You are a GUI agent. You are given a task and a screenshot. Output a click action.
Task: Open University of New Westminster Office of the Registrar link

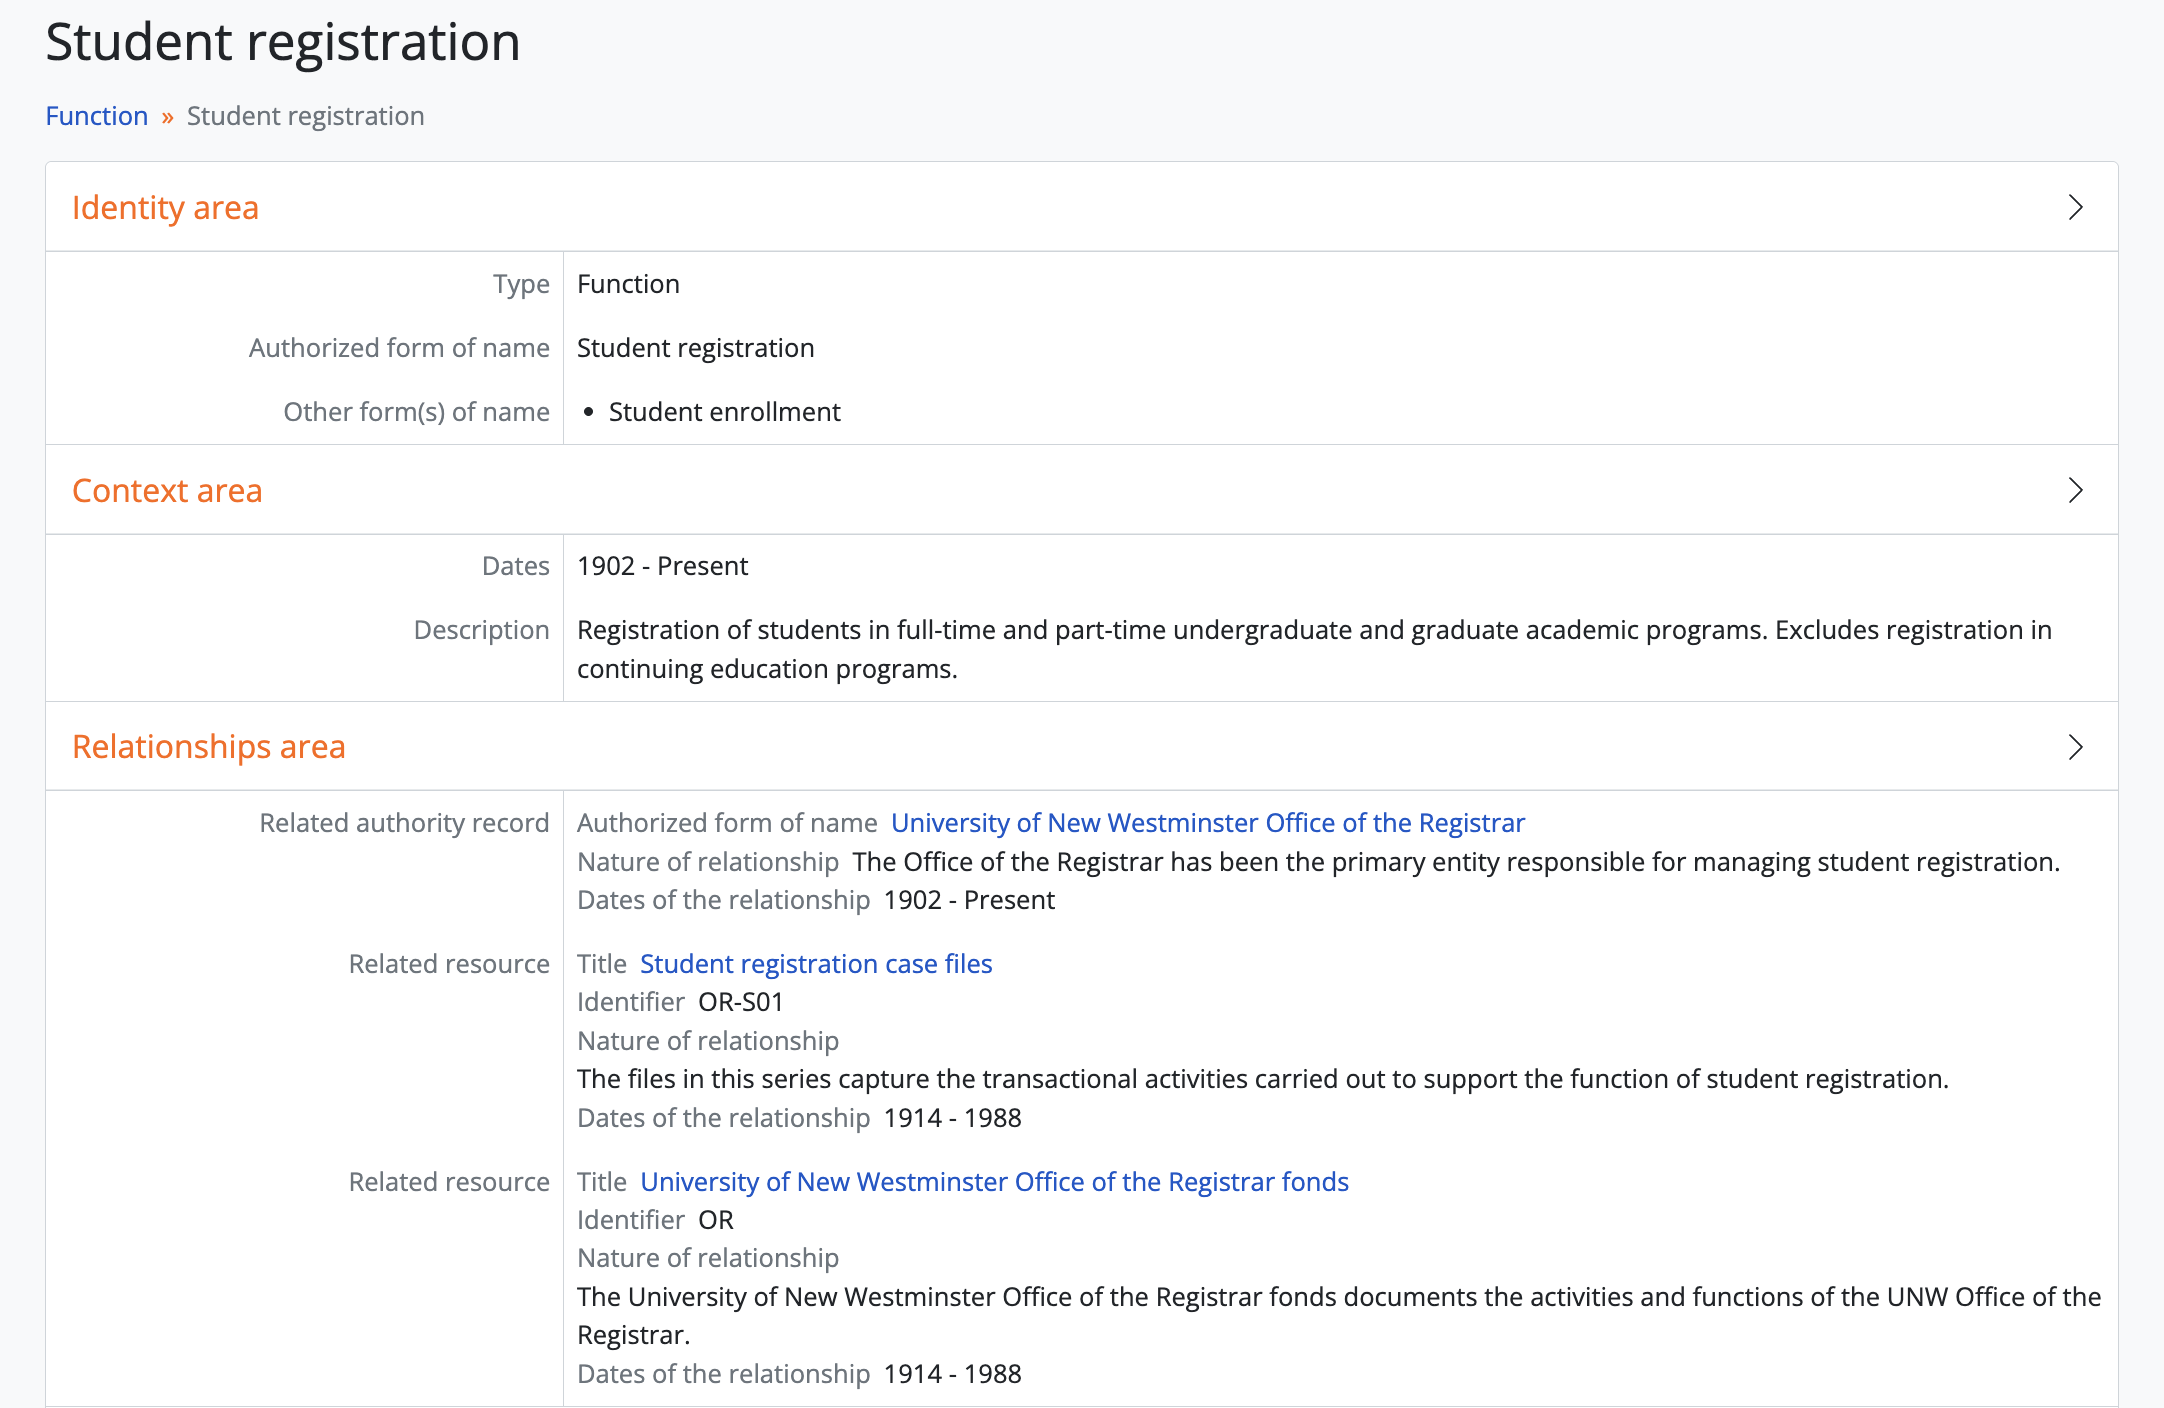(1207, 823)
